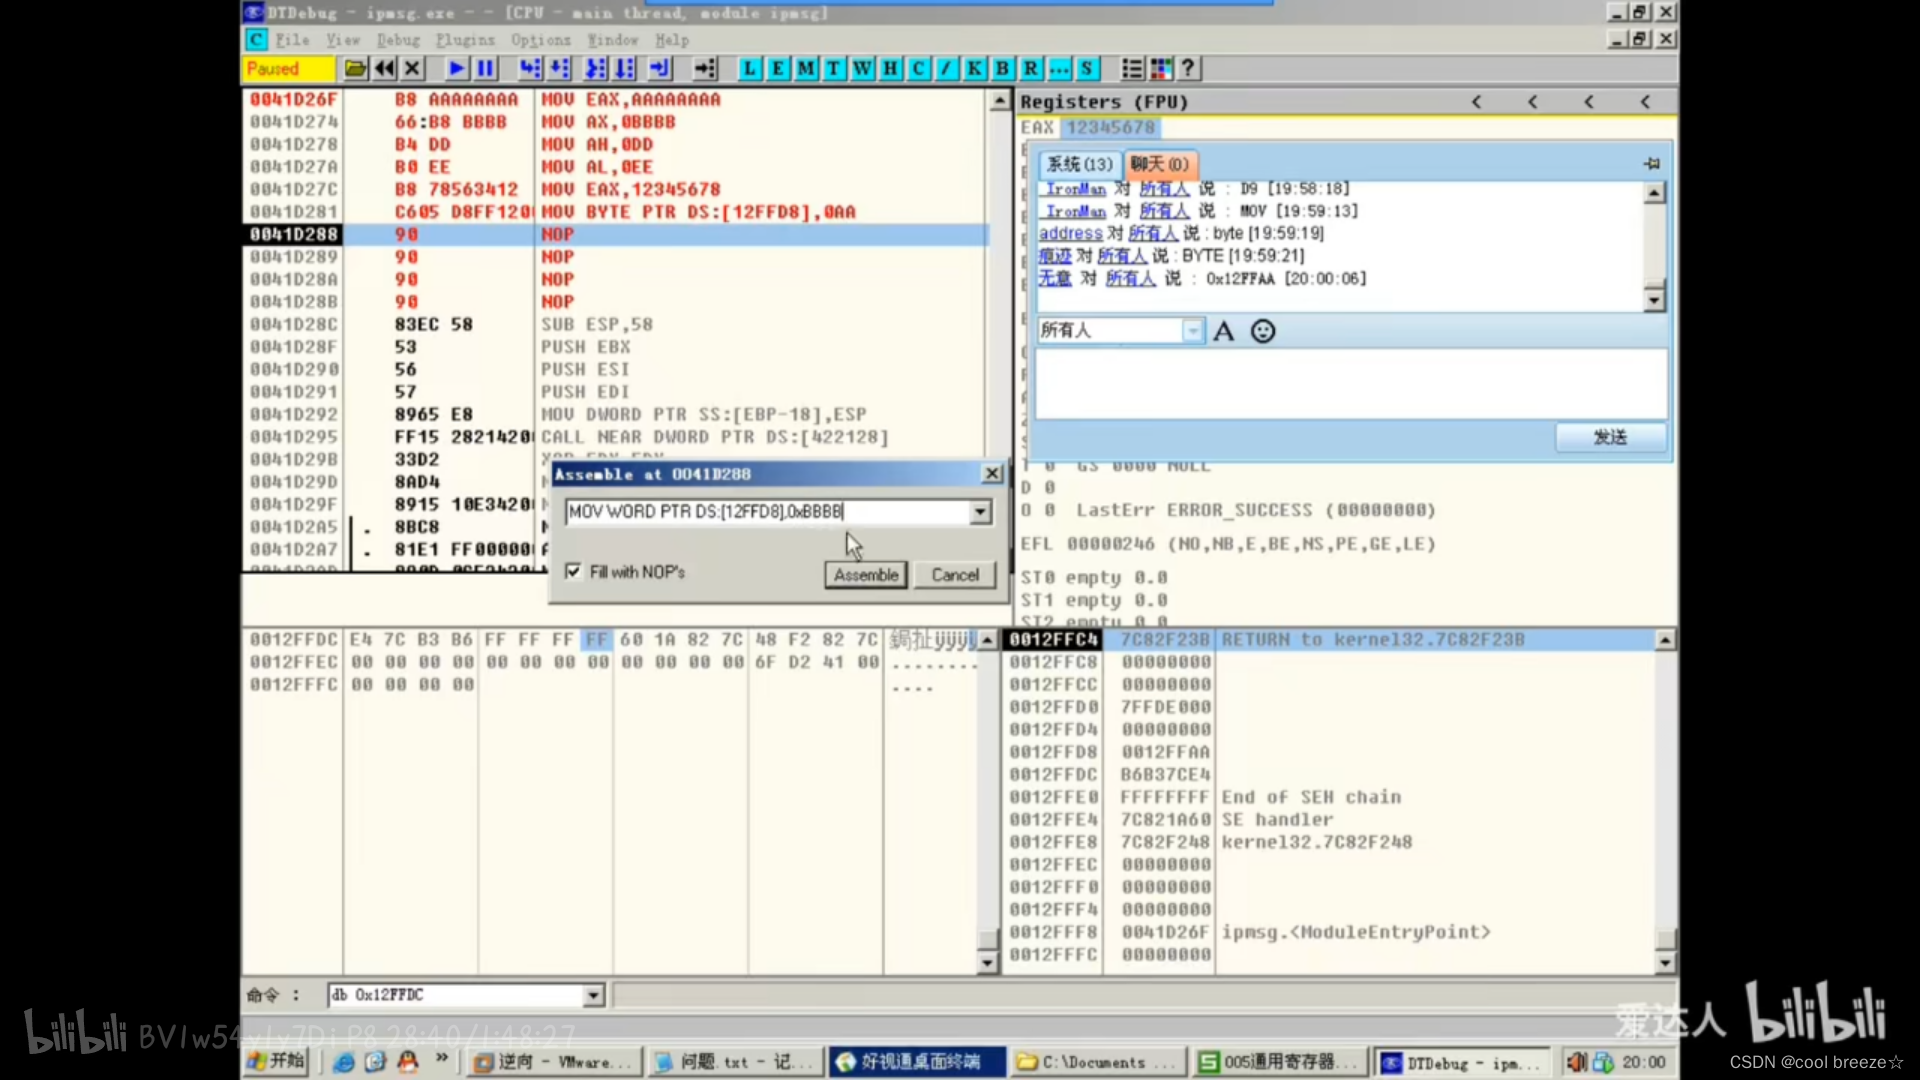The height and width of the screenshot is (1080, 1920).
Task: Show Run trace with the dots button
Action: pyautogui.click(x=1059, y=68)
